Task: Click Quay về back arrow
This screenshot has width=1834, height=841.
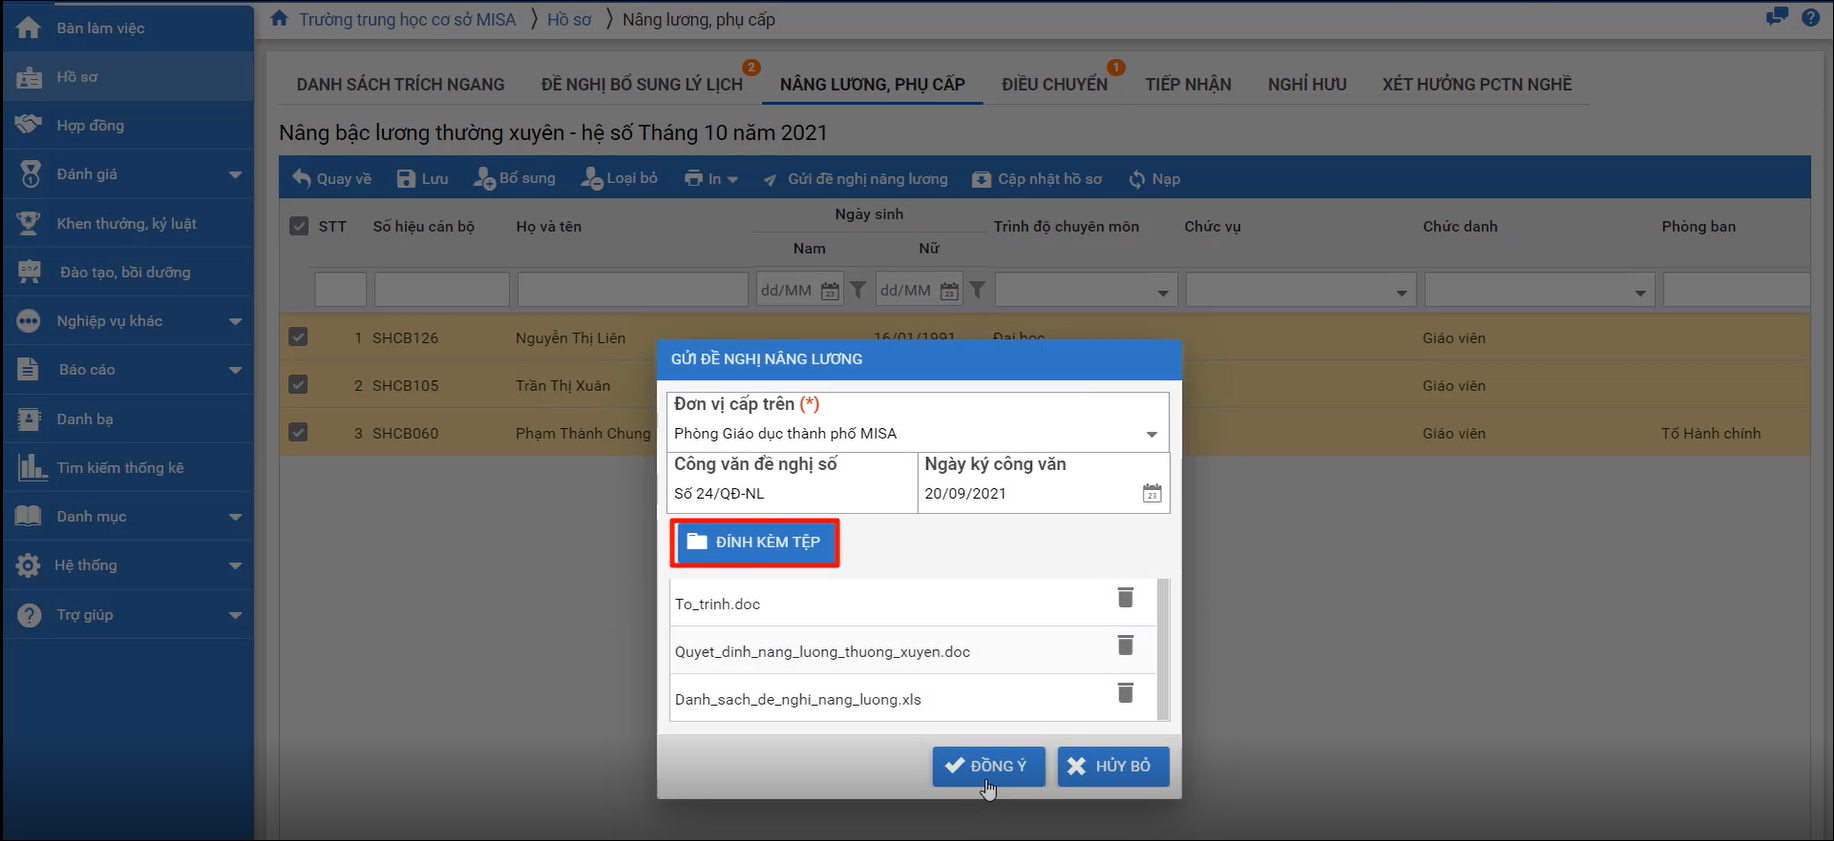Action: pos(331,179)
